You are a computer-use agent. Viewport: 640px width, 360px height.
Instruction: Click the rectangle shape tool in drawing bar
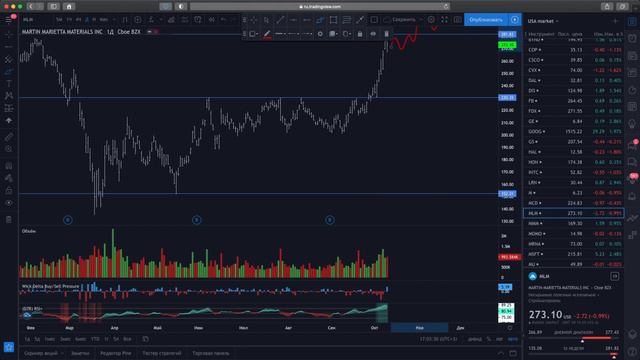tap(333, 20)
